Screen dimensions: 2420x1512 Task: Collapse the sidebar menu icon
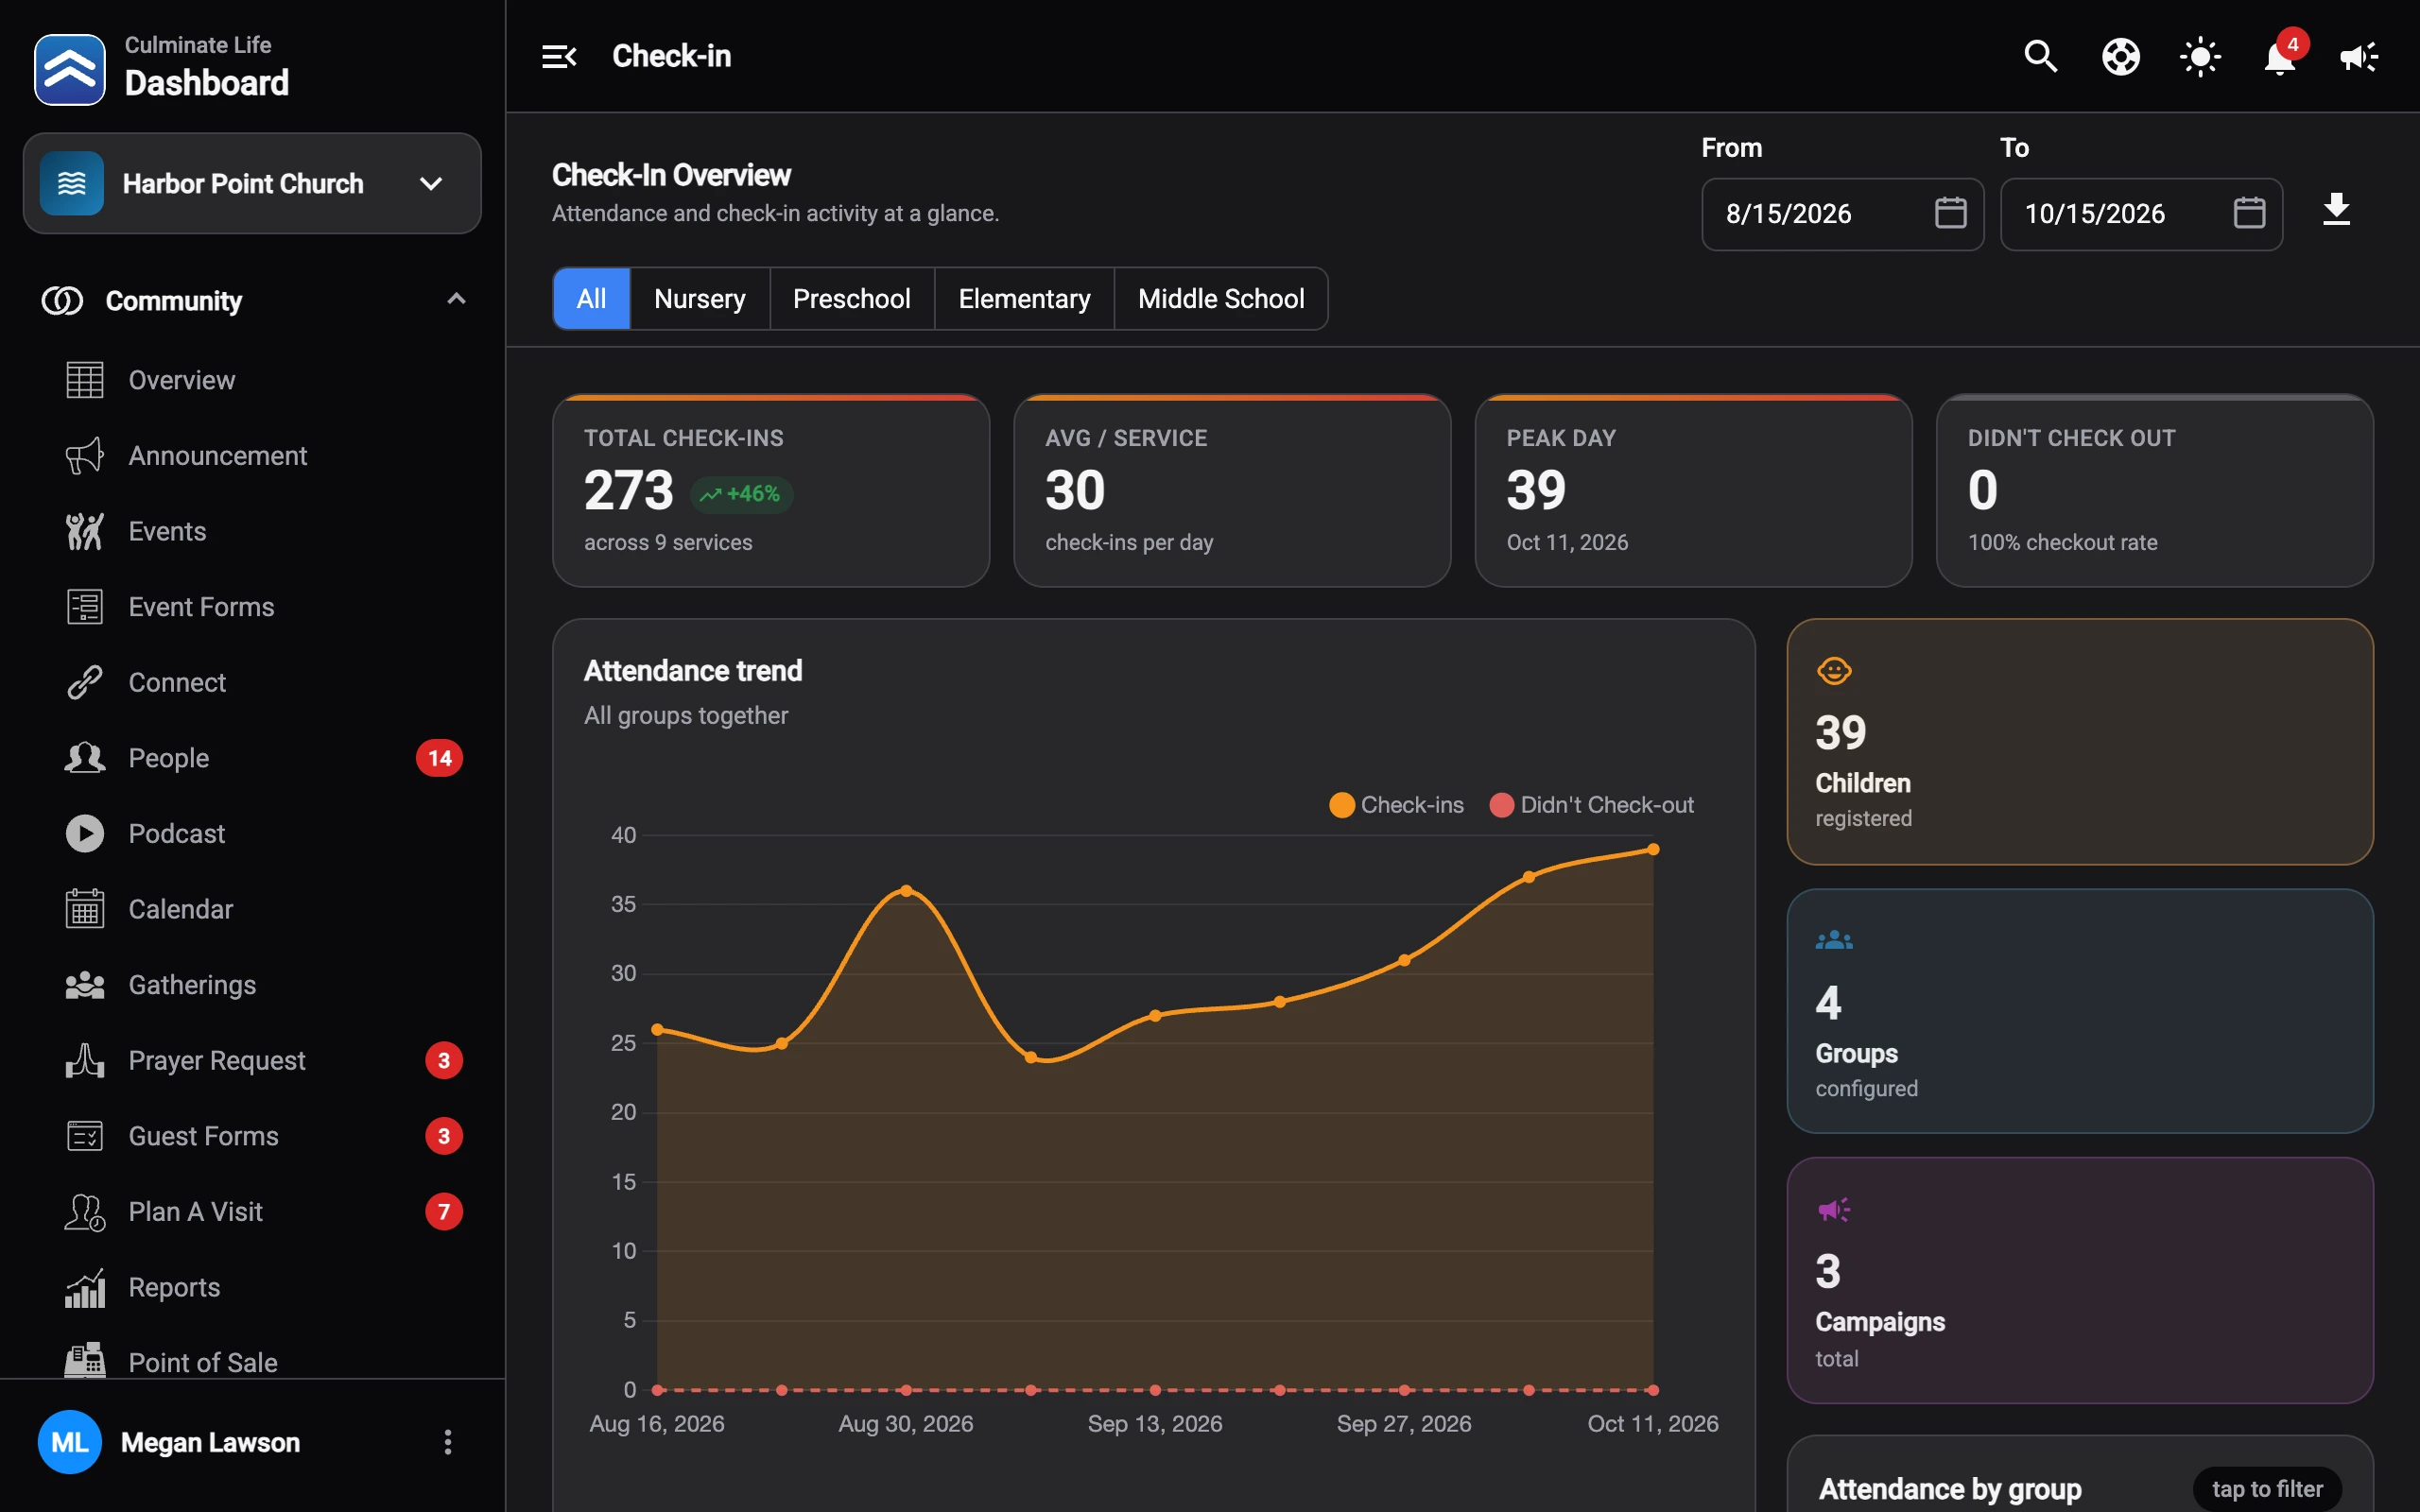[559, 56]
